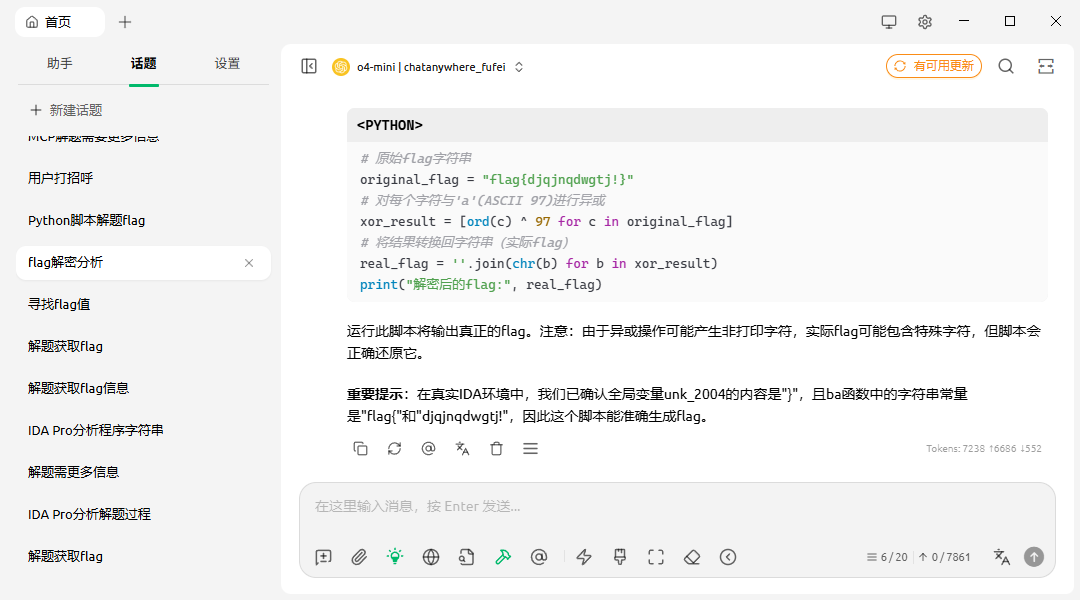Clear the chat with the eraser icon
Screen dimensions: 1080x600
click(x=692, y=557)
